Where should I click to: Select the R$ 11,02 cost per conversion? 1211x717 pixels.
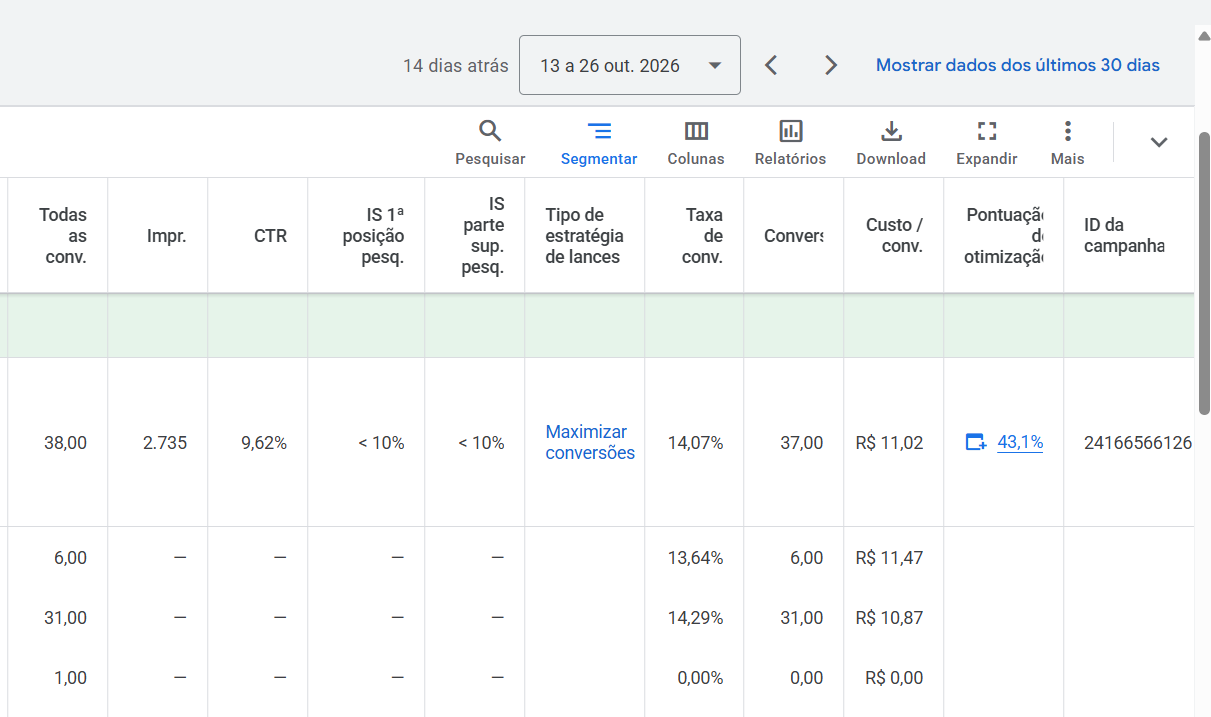pyautogui.click(x=890, y=442)
